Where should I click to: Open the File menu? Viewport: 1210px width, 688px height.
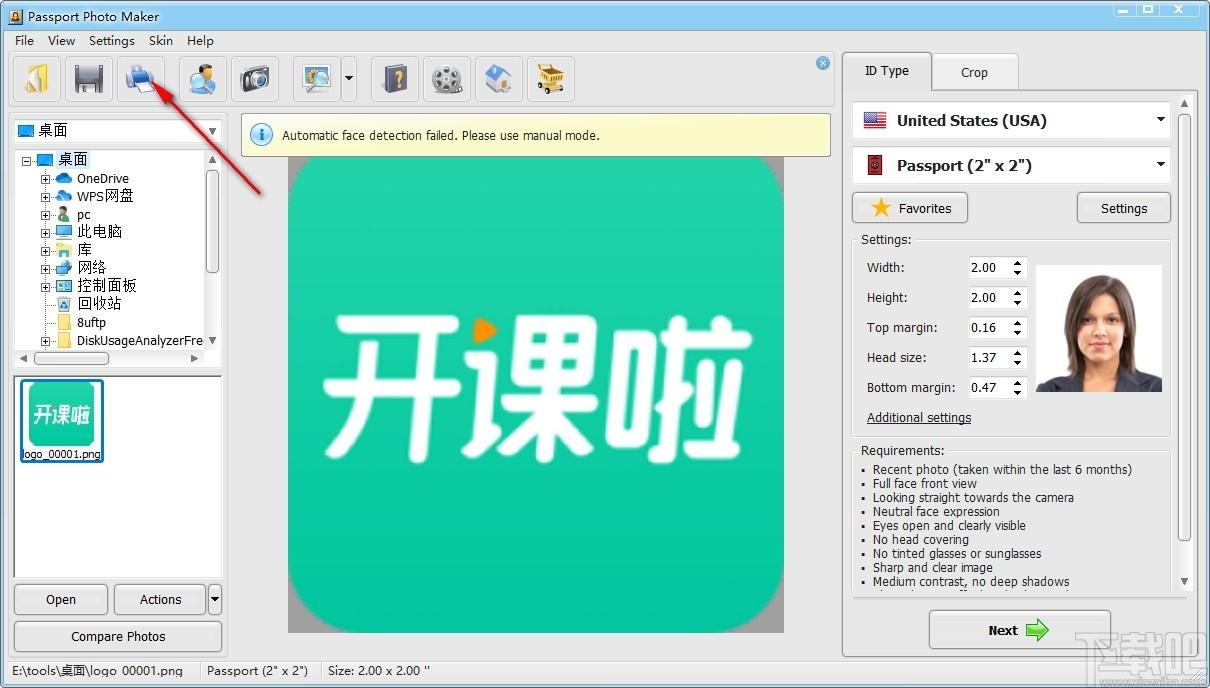24,41
